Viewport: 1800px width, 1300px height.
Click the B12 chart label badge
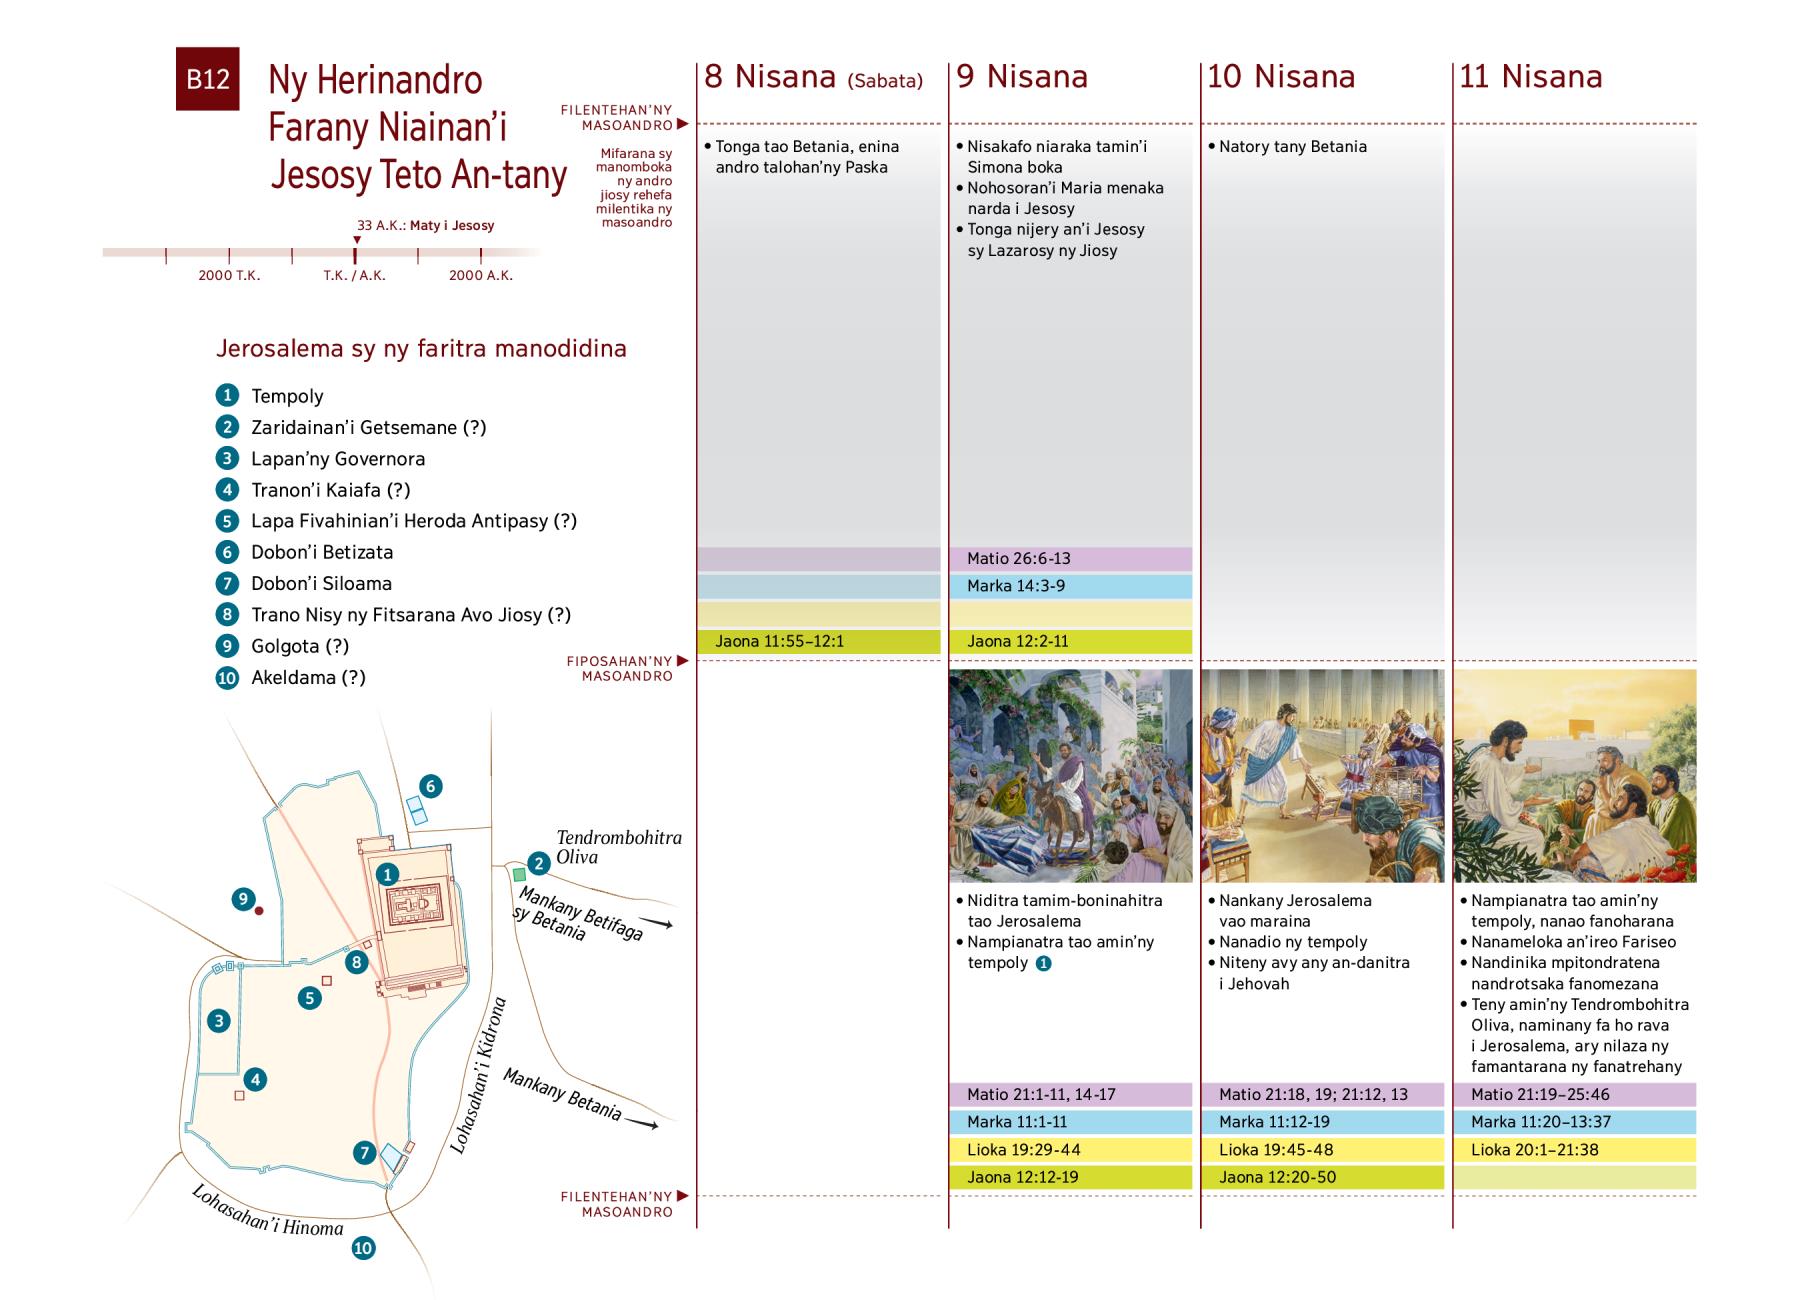click(x=207, y=79)
